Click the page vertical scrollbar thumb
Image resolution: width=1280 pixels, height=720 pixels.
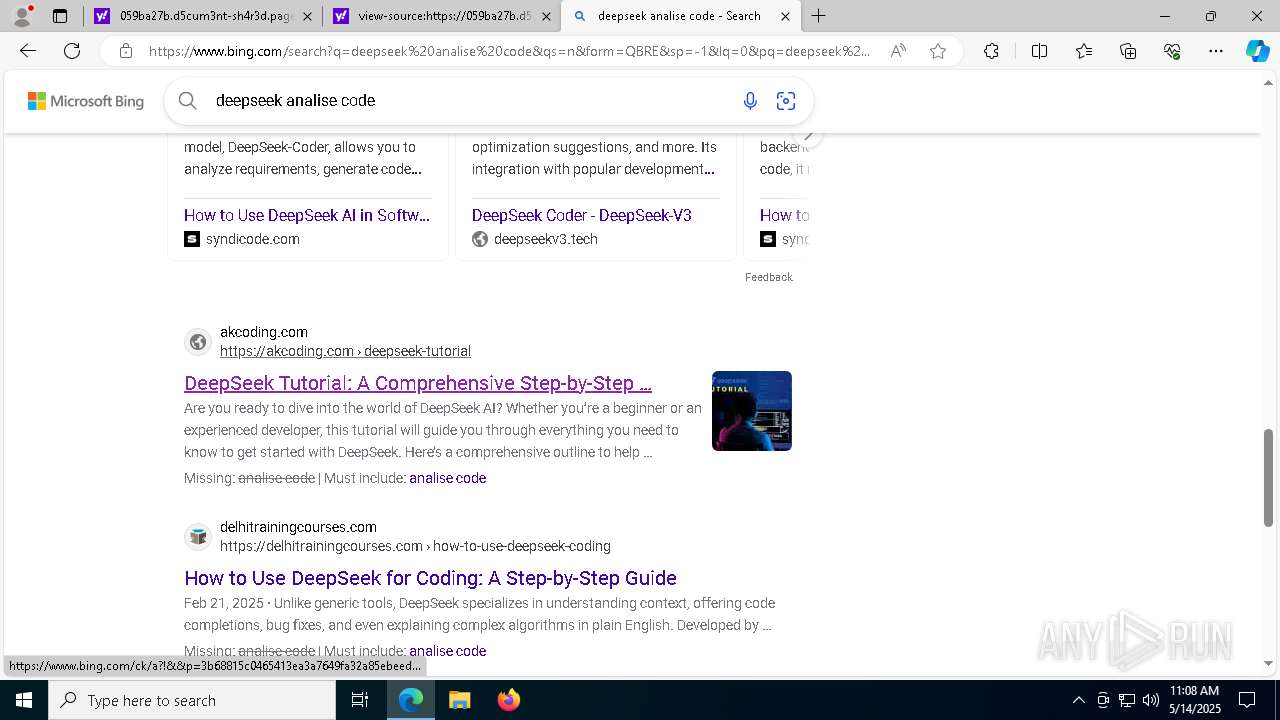[x=1269, y=478]
